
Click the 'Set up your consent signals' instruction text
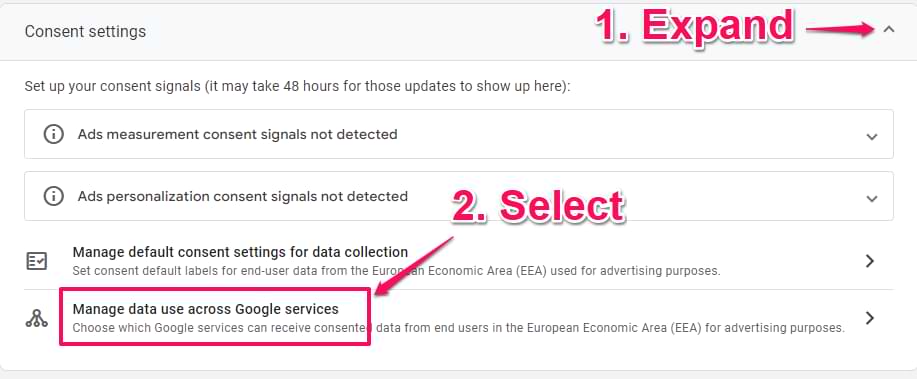click(297, 87)
